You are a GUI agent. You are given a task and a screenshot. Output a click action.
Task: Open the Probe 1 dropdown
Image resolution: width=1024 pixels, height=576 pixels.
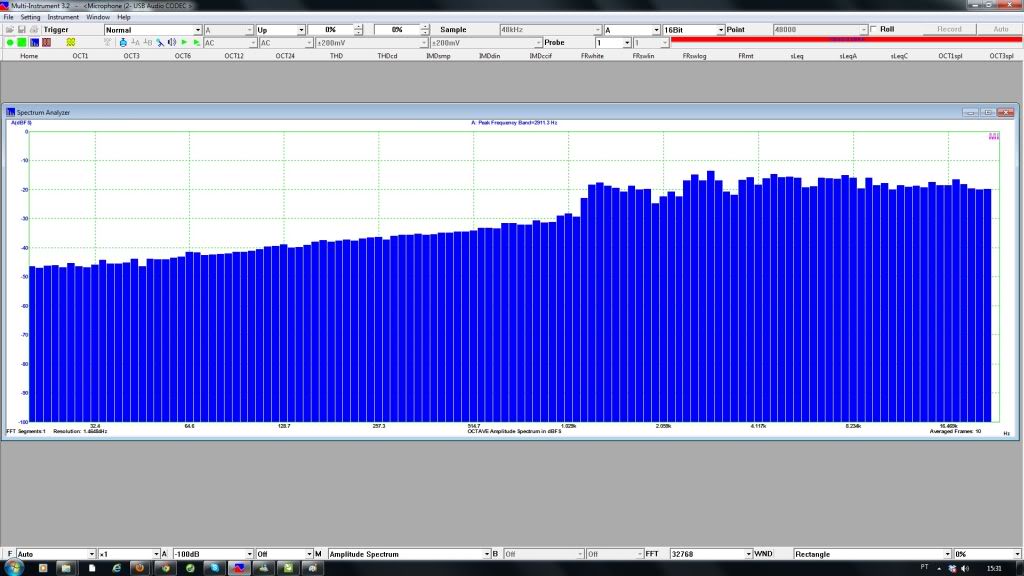pyautogui.click(x=613, y=42)
